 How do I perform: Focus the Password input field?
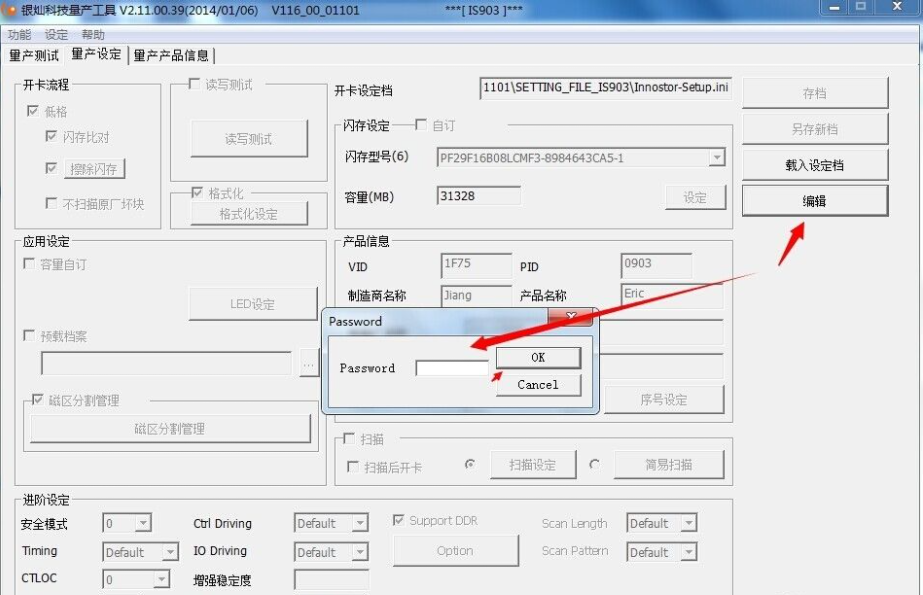click(x=452, y=368)
